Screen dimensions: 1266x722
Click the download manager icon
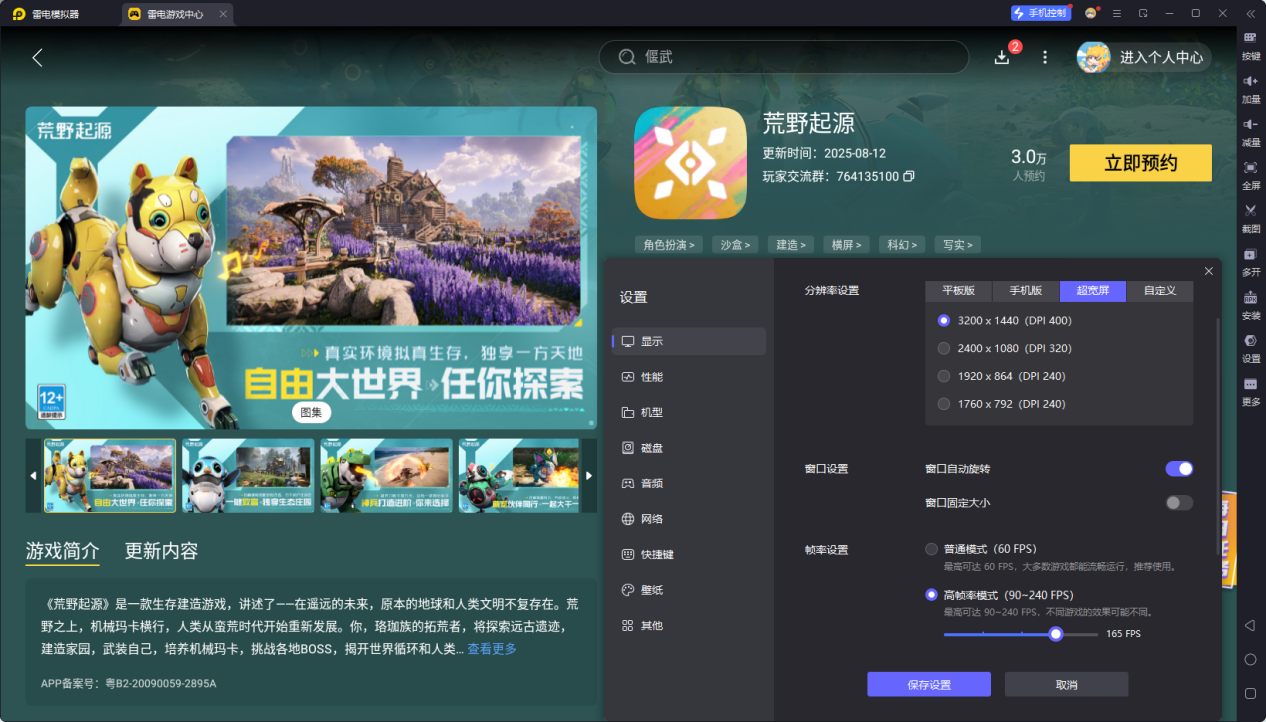tap(1002, 58)
